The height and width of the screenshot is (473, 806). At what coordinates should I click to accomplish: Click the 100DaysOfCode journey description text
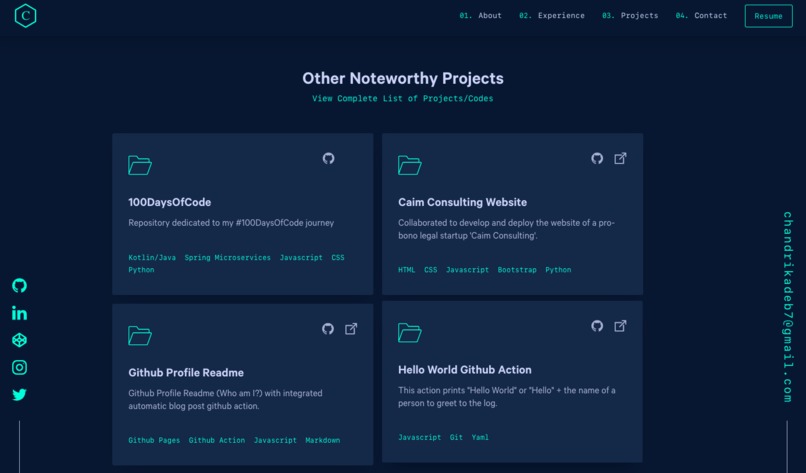pos(231,223)
